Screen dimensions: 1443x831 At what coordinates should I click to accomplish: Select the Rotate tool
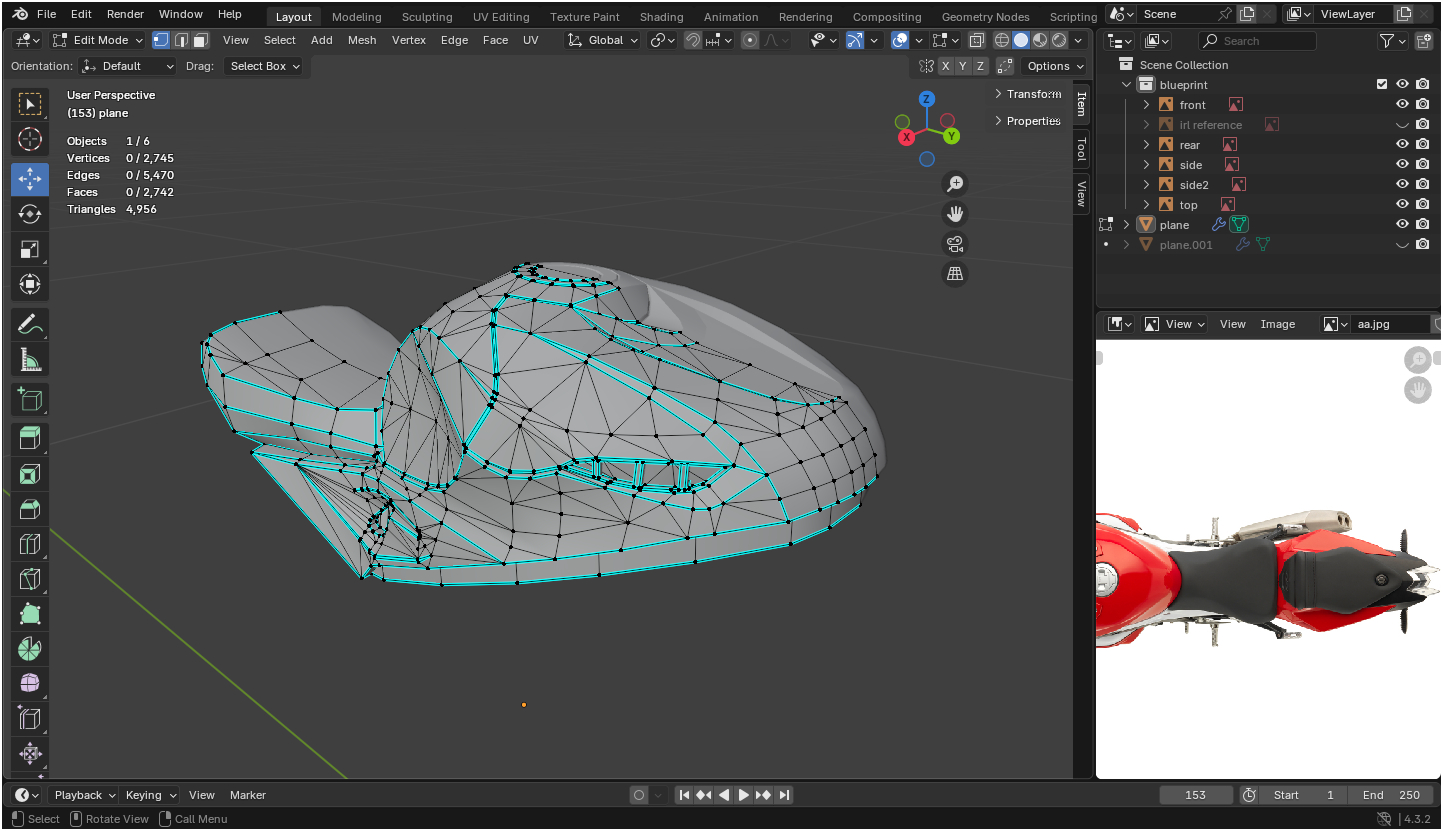pos(30,214)
